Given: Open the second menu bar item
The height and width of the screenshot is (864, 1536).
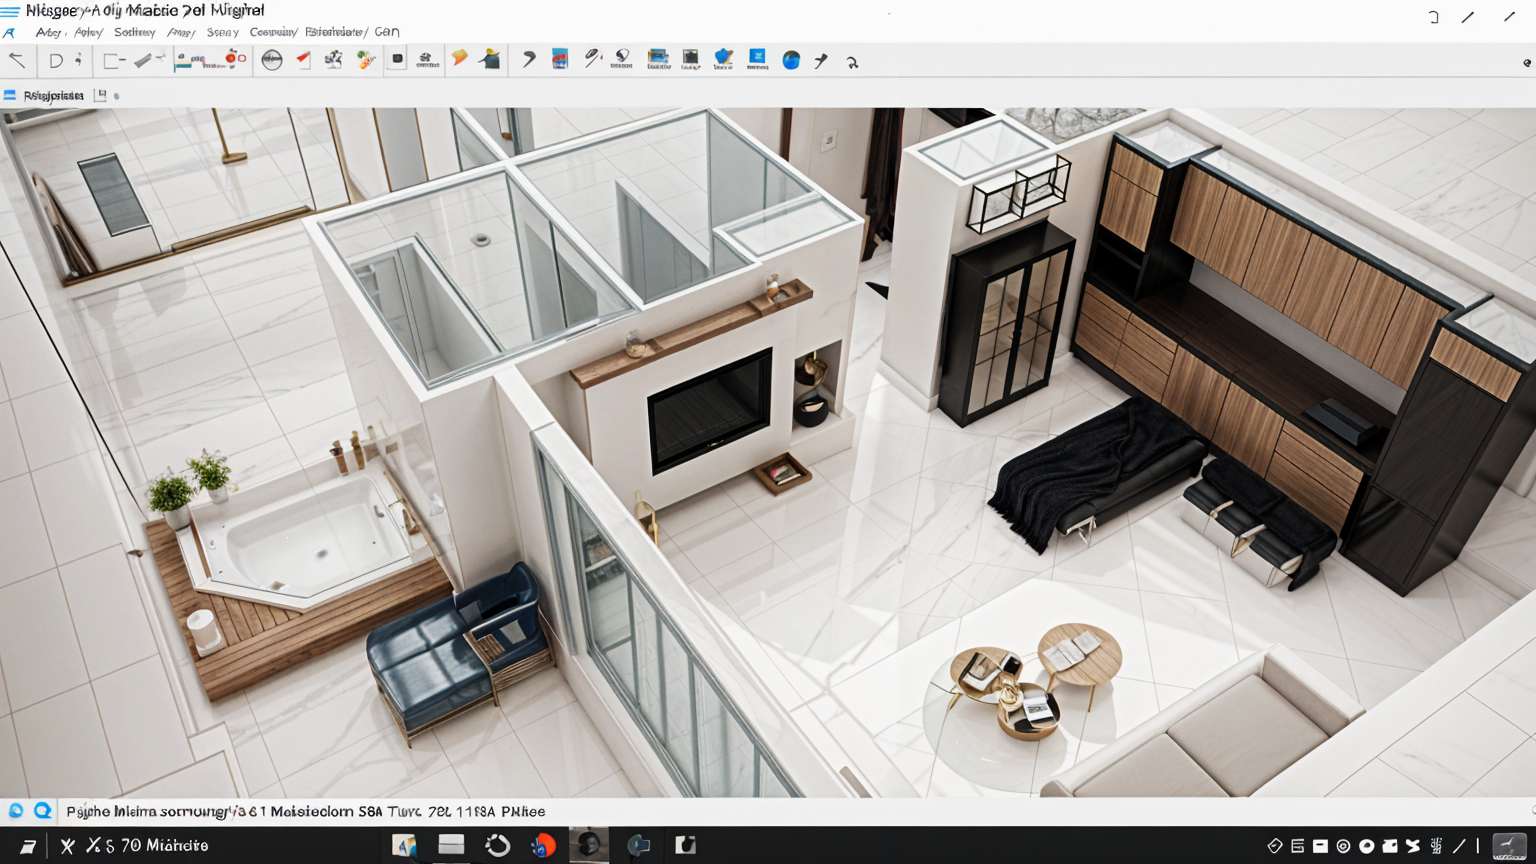Looking at the screenshot, I should tap(88, 32).
